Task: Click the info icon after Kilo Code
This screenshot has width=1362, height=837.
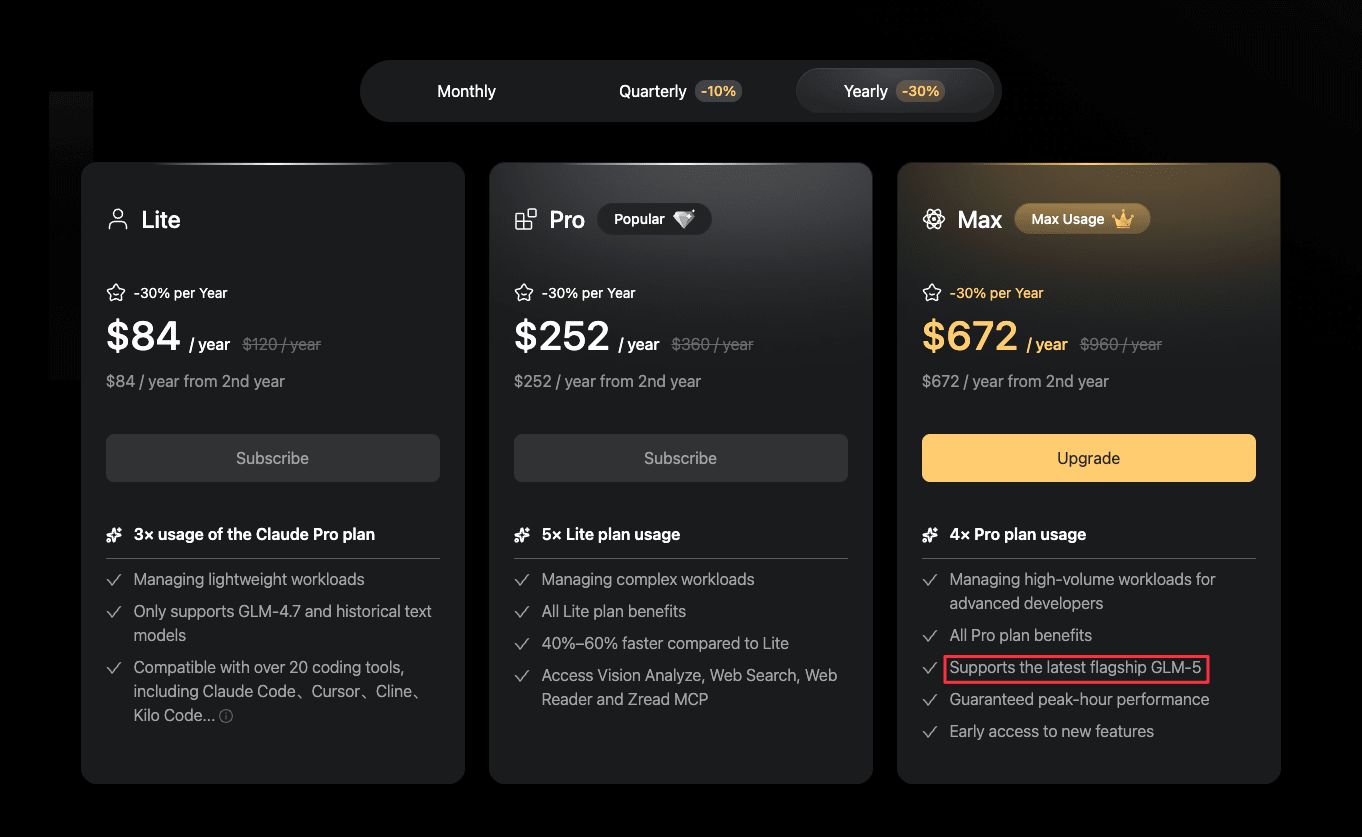Action: (x=226, y=716)
